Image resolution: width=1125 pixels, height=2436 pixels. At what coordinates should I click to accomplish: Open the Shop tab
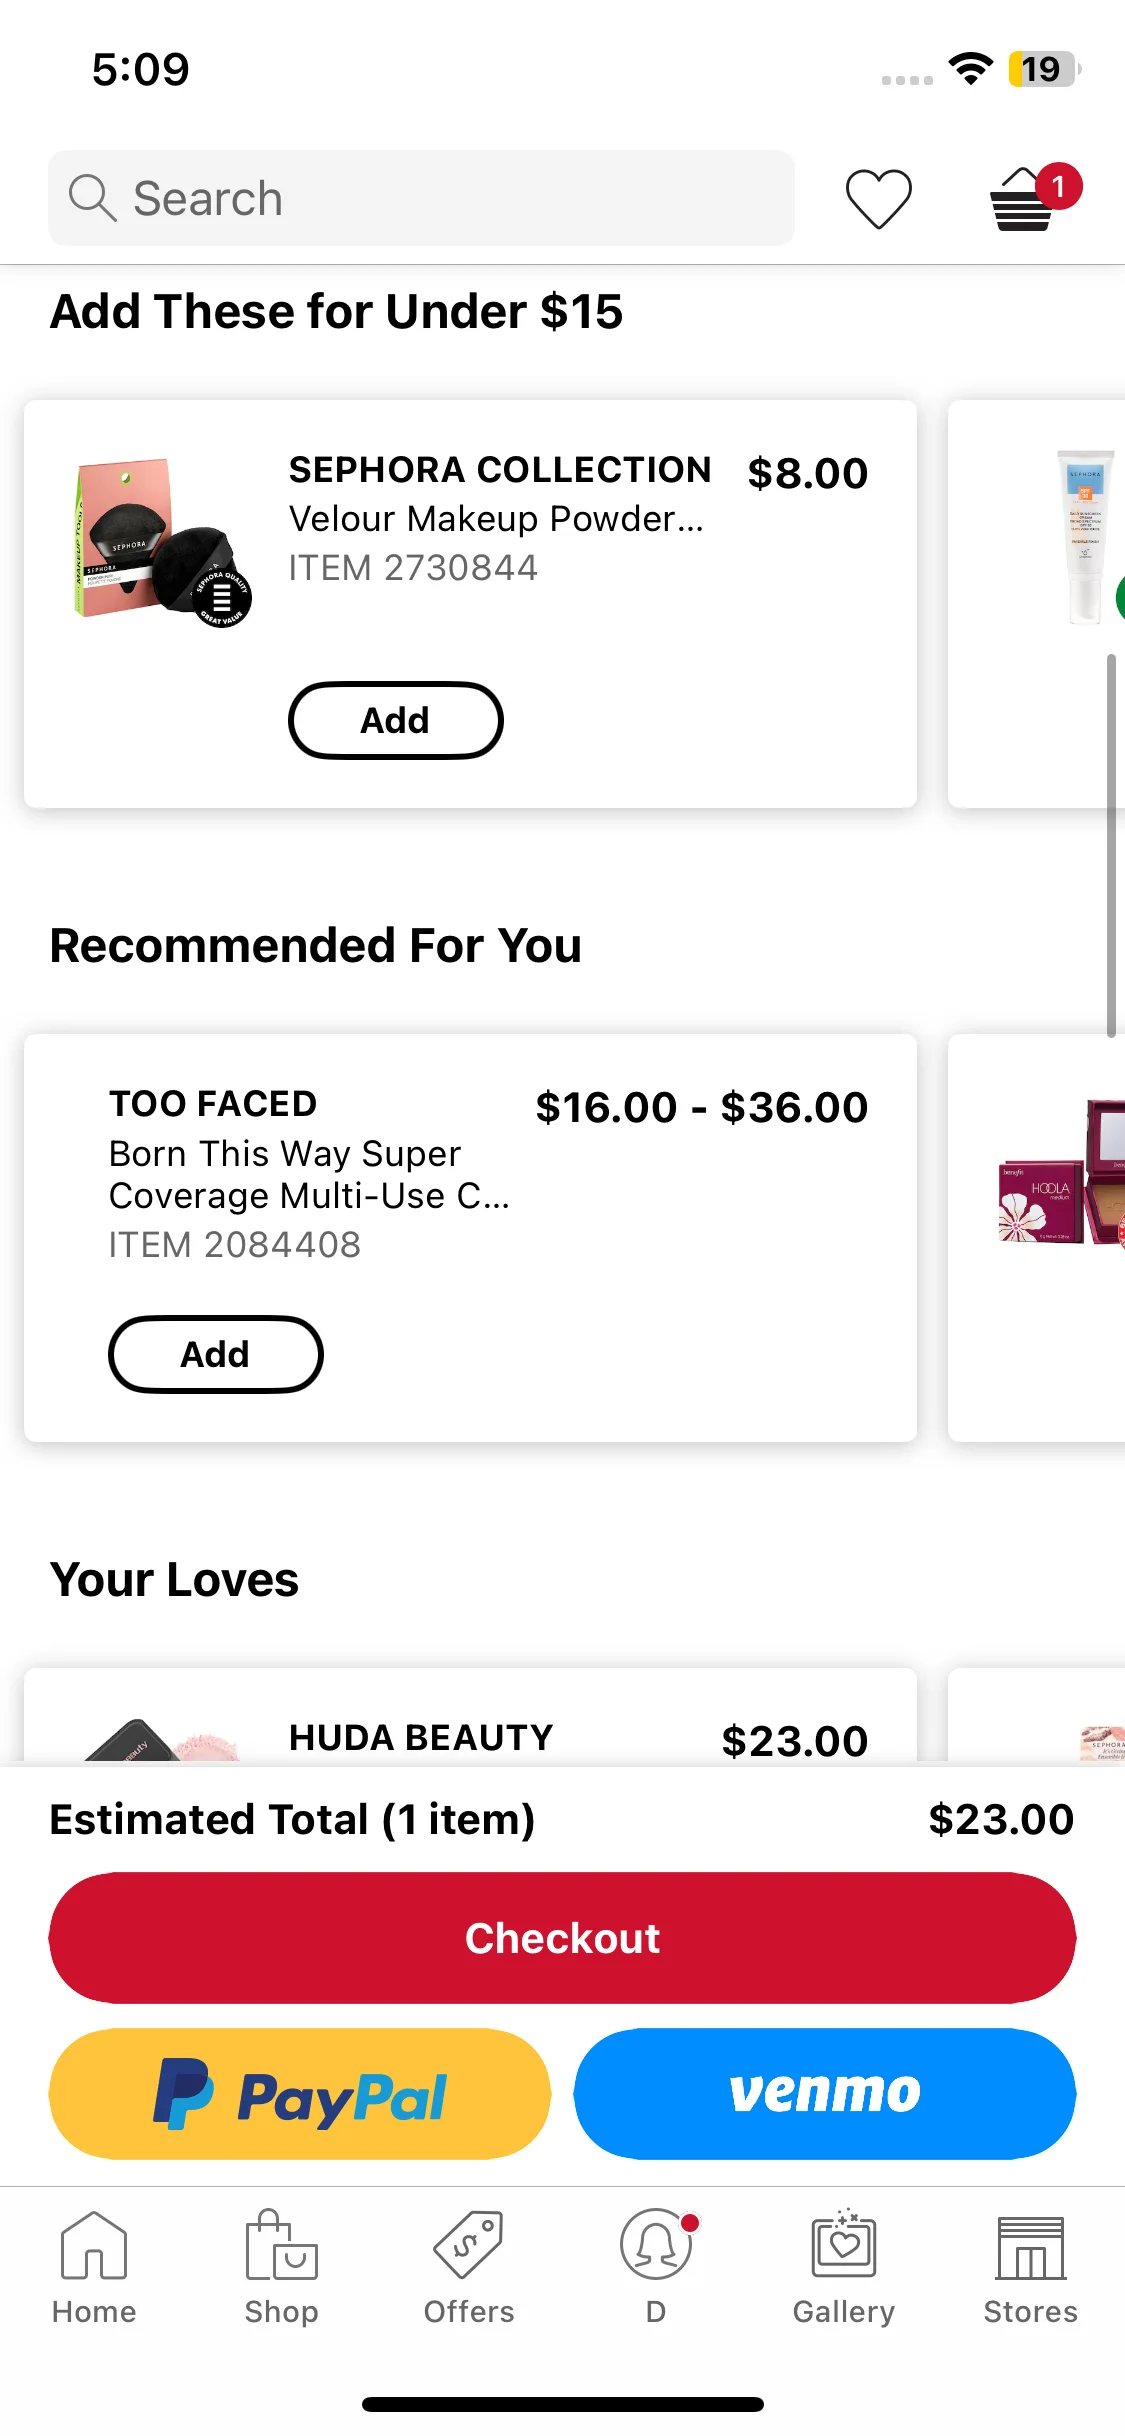pyautogui.click(x=281, y=2268)
